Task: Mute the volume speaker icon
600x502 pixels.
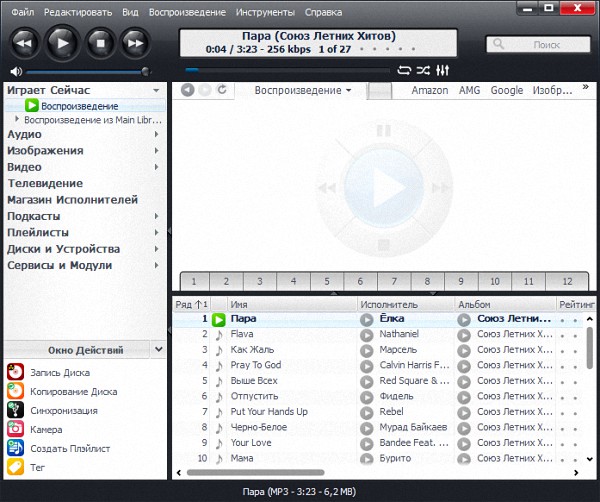Action: pos(15,71)
